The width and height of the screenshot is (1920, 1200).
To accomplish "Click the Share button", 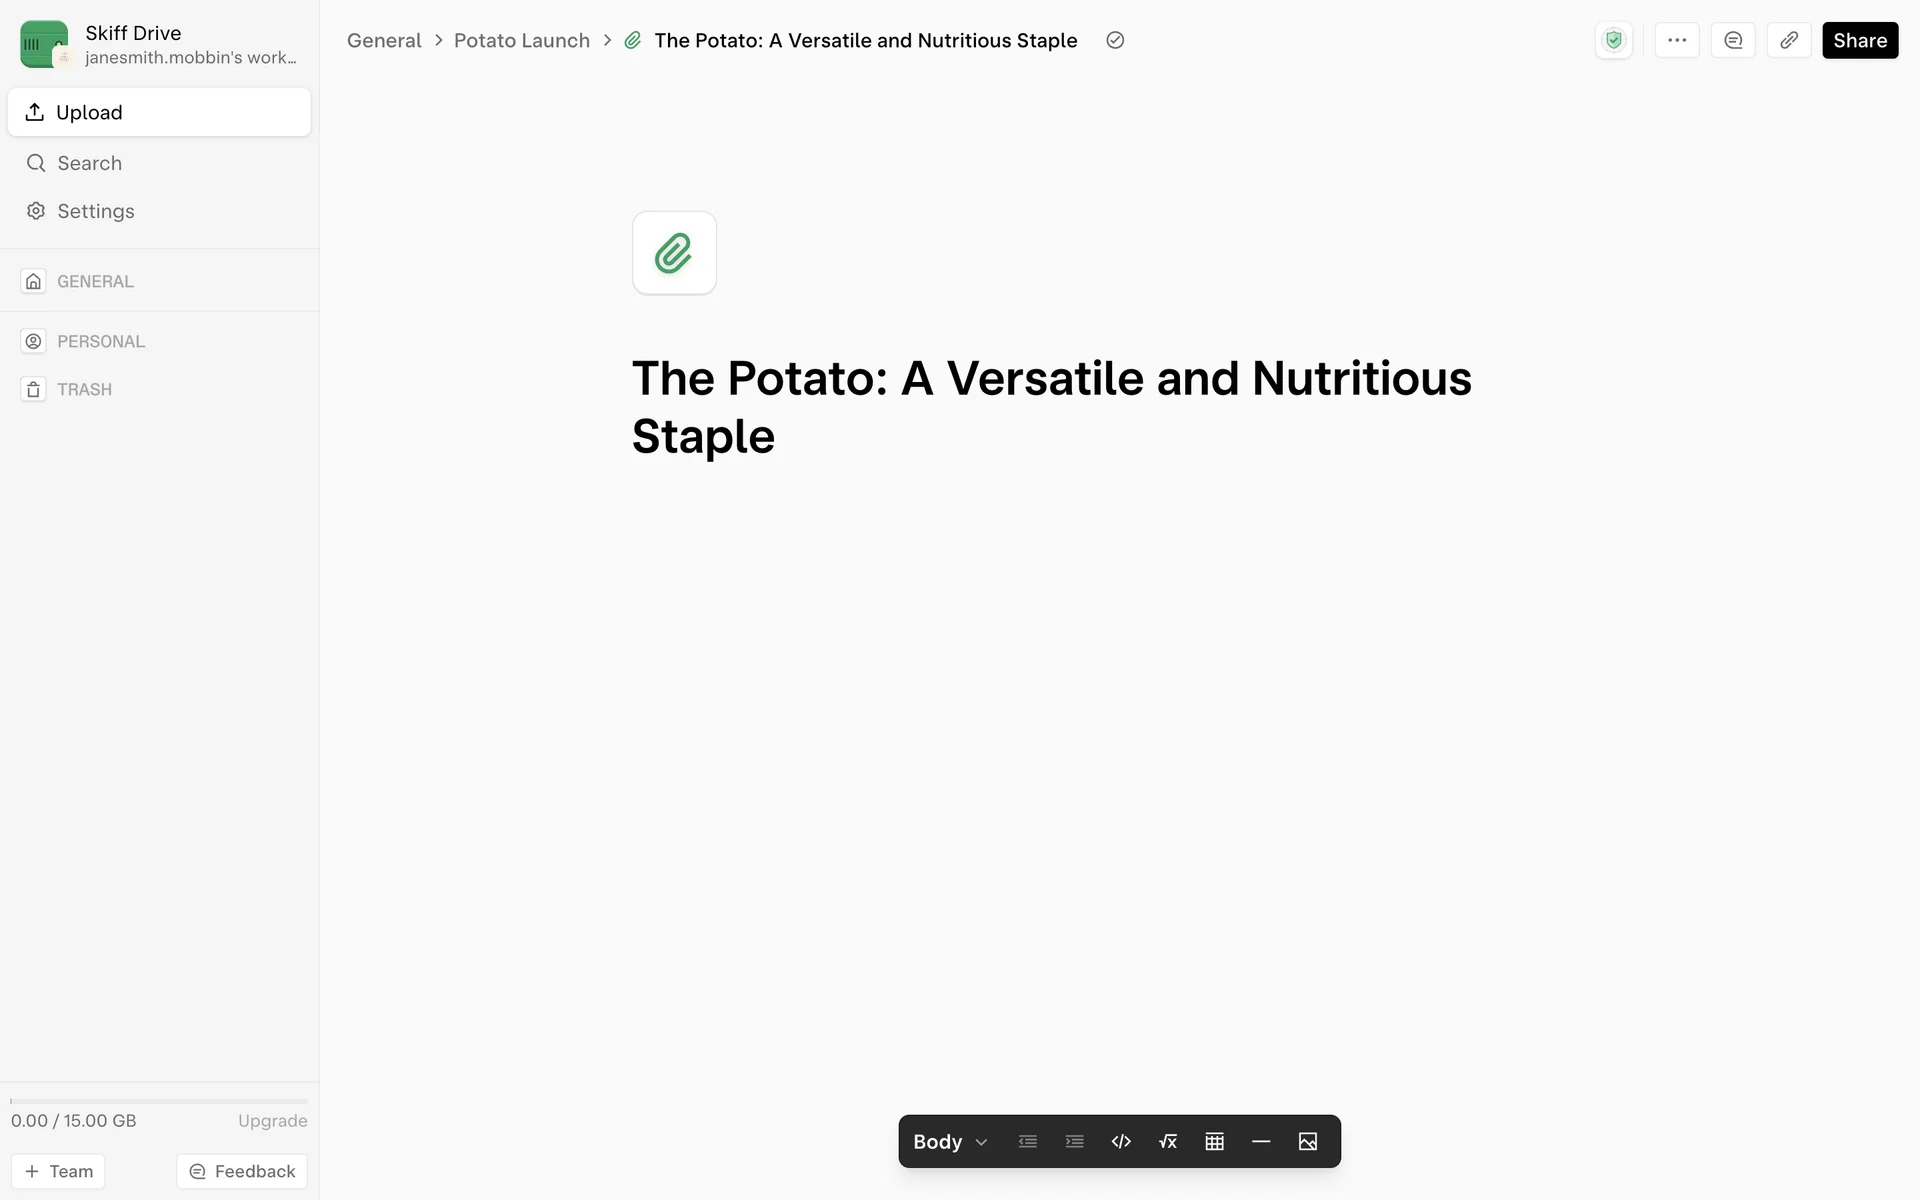I will 1859,40.
